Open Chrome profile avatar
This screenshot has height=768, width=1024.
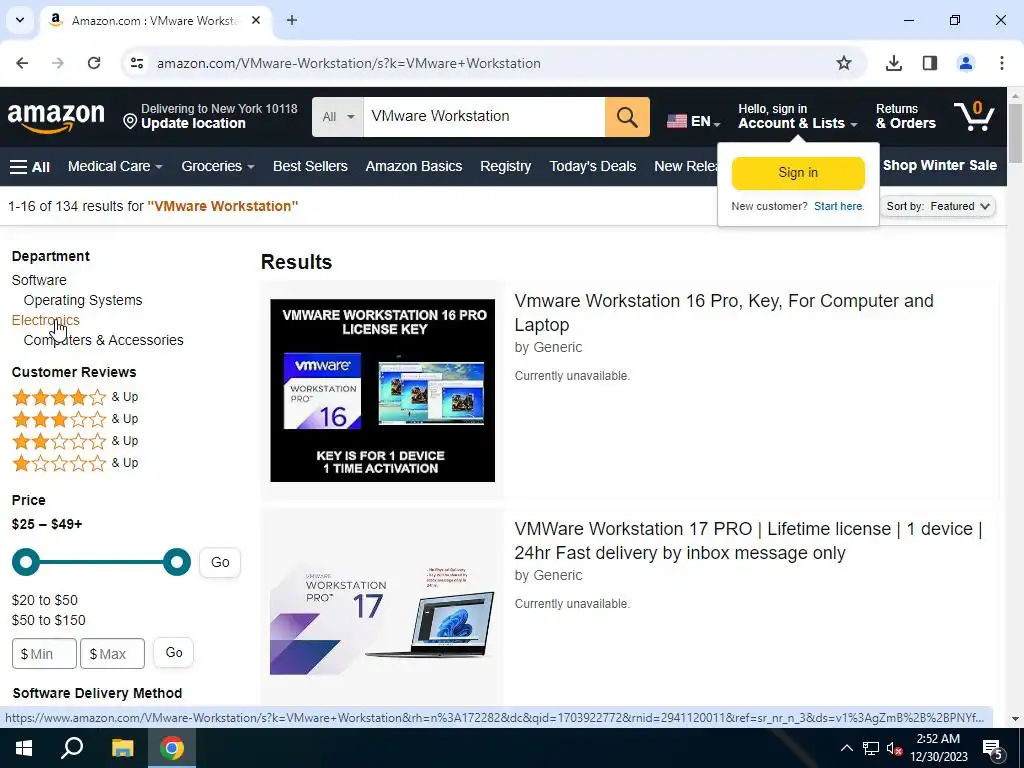pyautogui.click(x=966, y=63)
